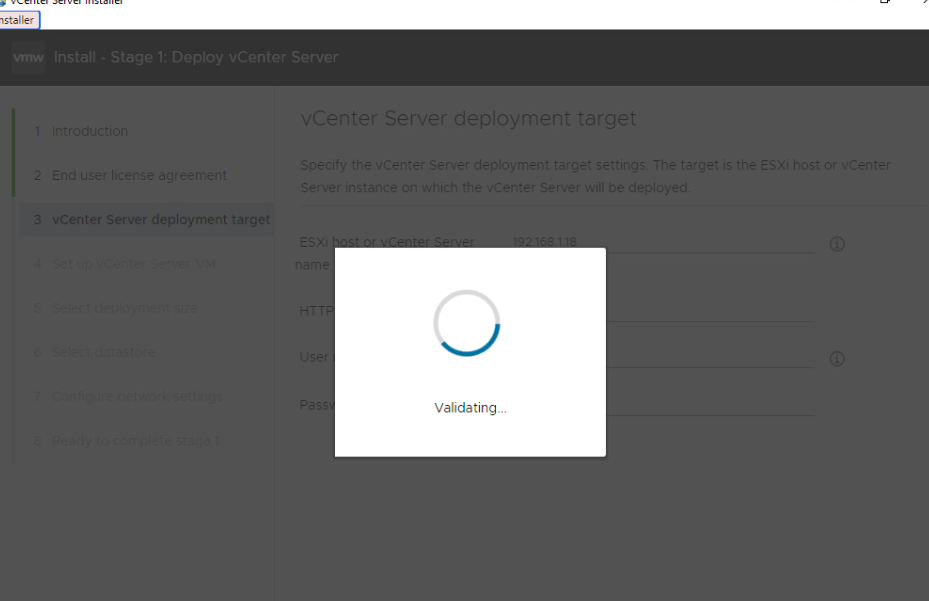Click the Installer taskbar tab
929x601 pixels.
pyautogui.click(x=17, y=19)
